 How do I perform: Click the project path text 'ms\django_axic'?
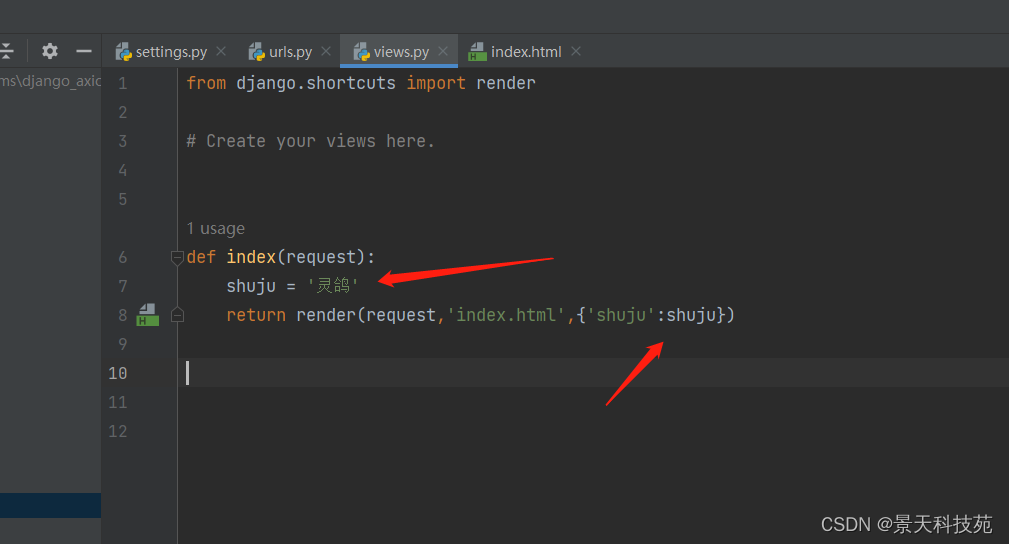[50, 81]
